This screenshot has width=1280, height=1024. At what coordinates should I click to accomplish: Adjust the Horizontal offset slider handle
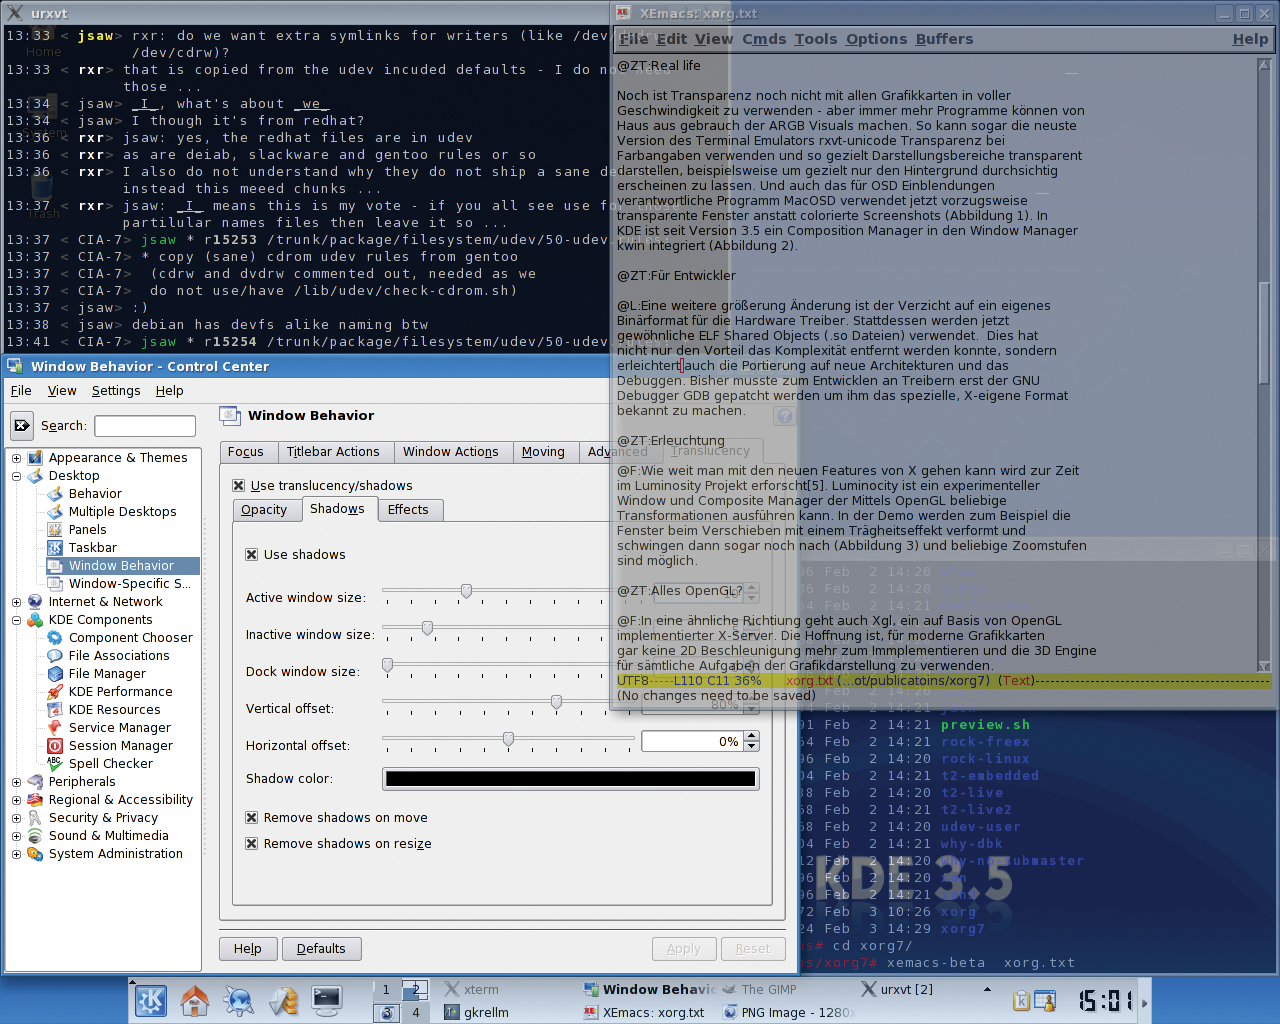point(508,739)
